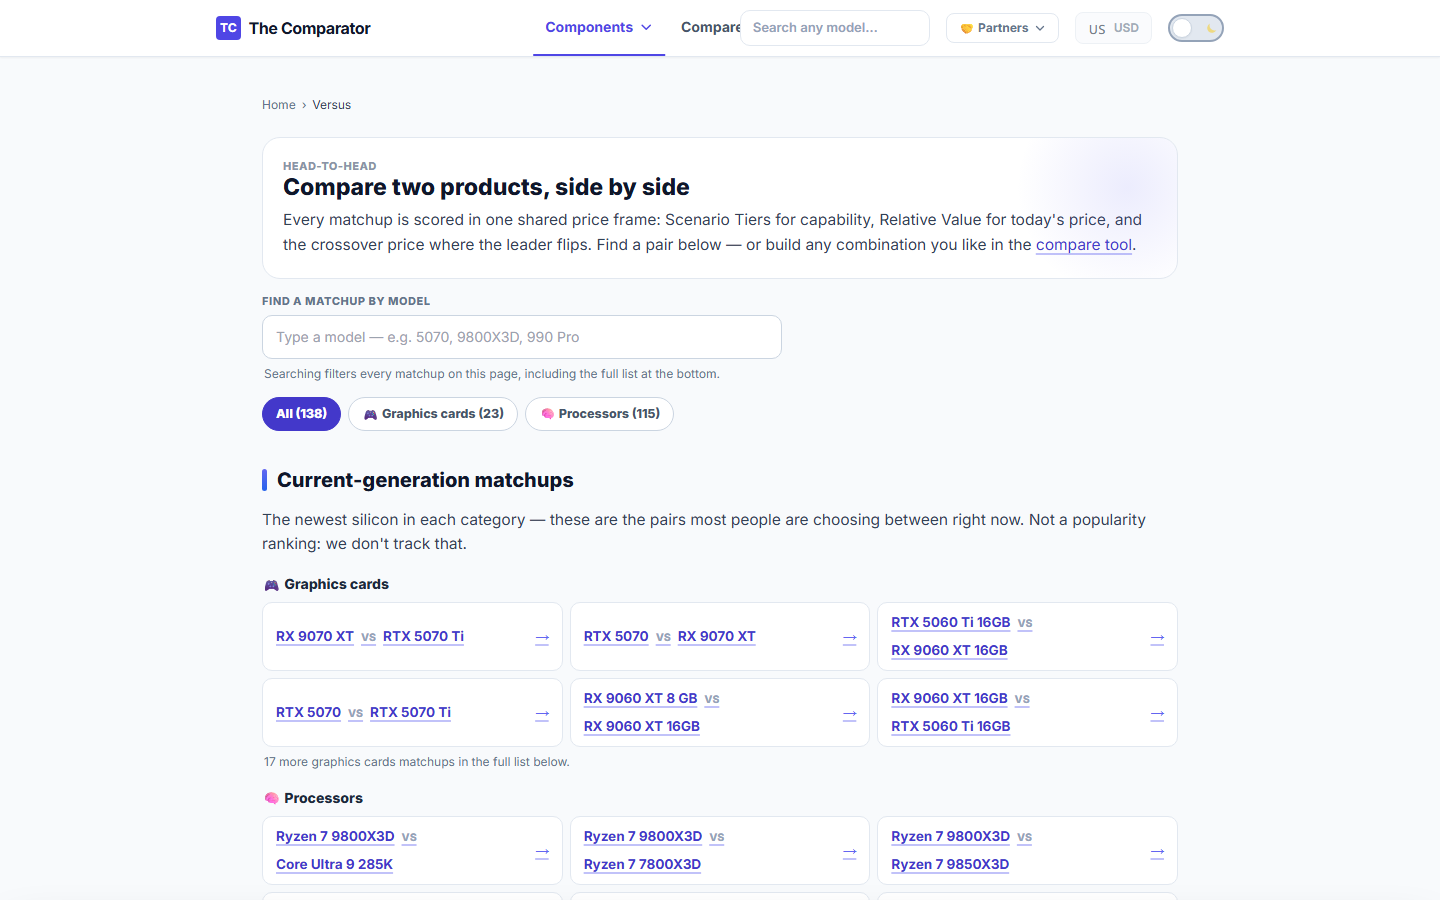The image size is (1440, 900).
Task: Open RX 9070 XT link in the RX 9070 XT vs RTX 5070 Ti card
Action: [x=315, y=637]
